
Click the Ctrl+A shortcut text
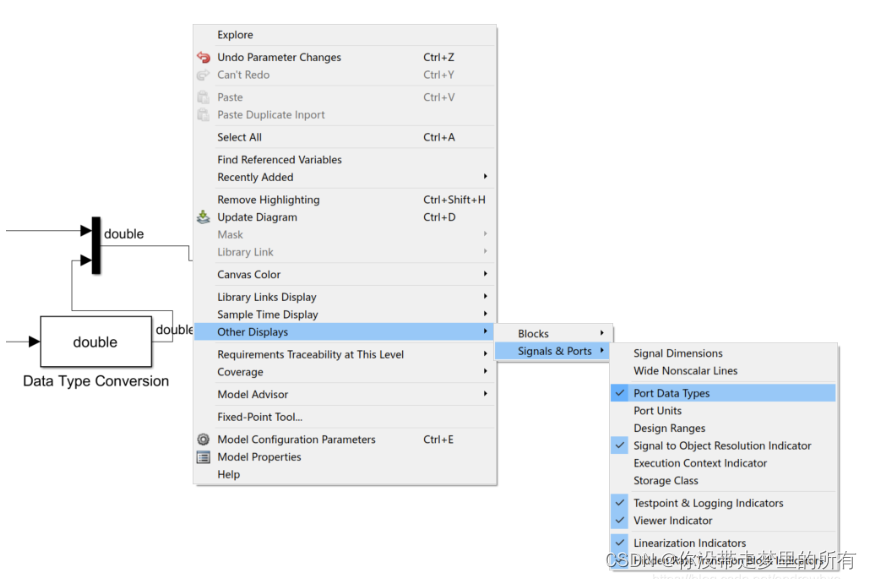pos(439,137)
